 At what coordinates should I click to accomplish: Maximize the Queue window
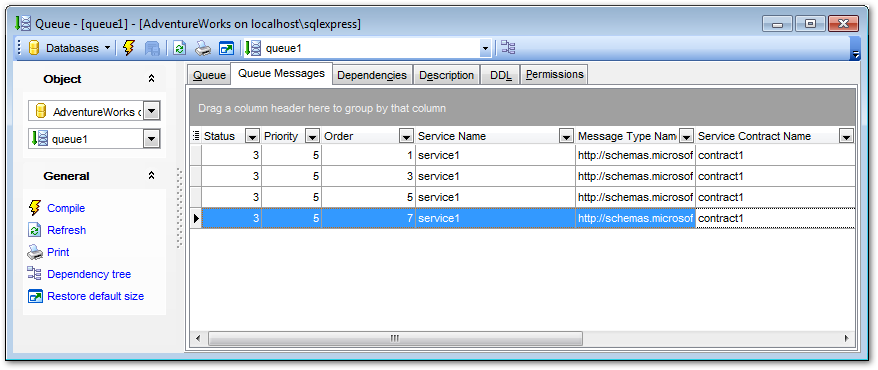point(810,25)
